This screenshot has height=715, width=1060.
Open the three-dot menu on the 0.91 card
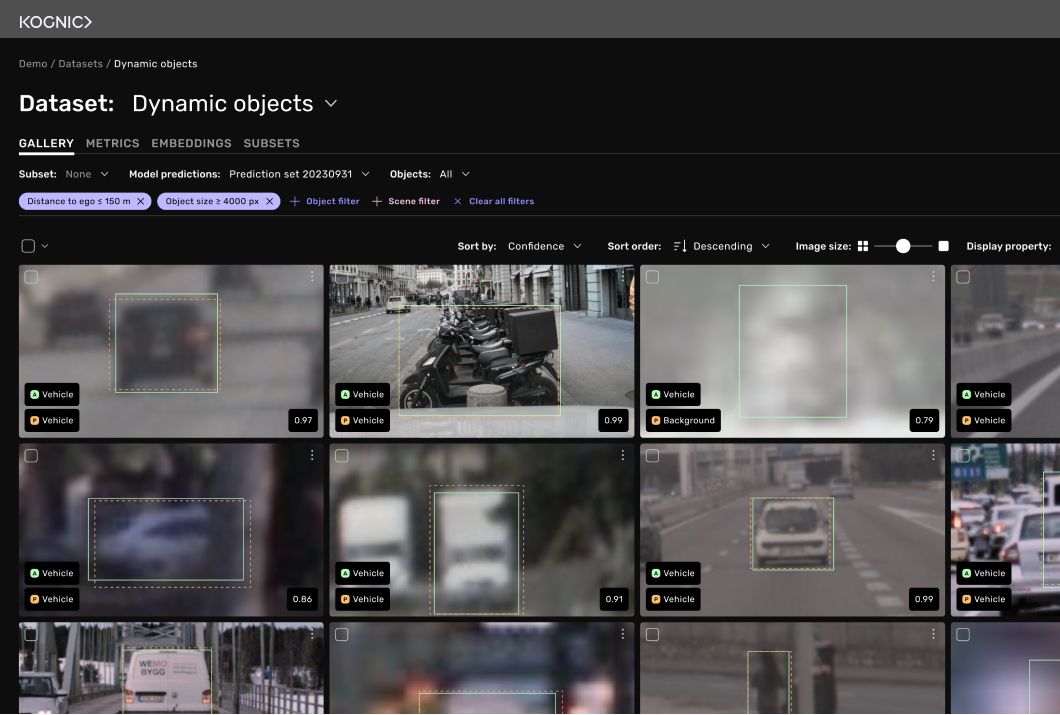click(x=623, y=455)
